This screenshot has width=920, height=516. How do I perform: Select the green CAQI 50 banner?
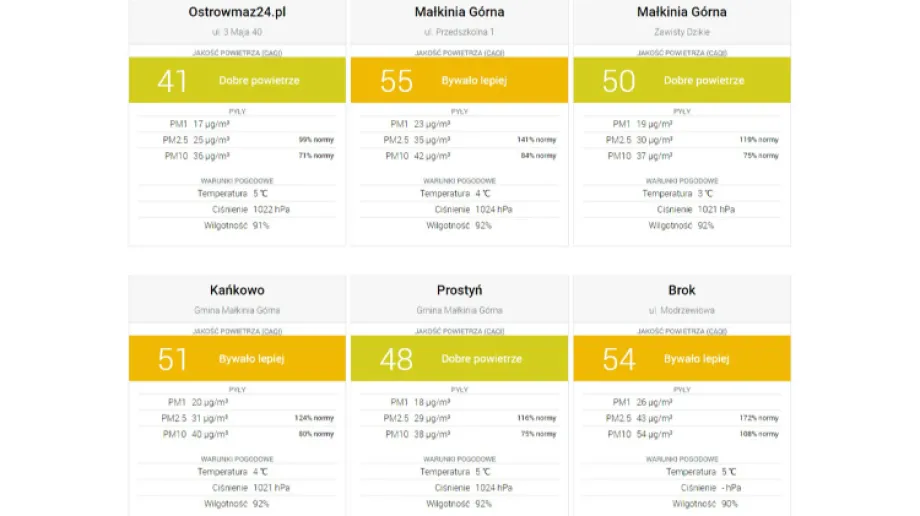681,80
